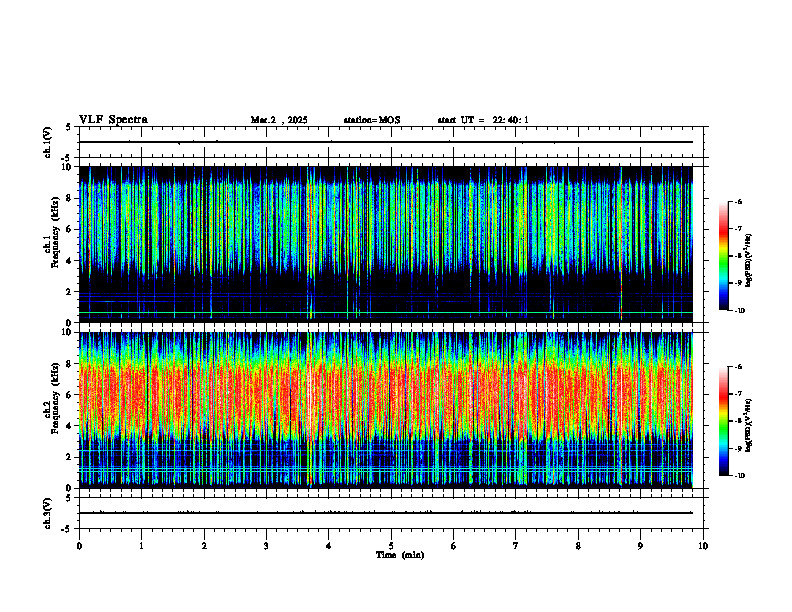Viewport: 792px width, 612px height.
Task: Click the "VLF Spectra" plot title
Action: click(113, 120)
